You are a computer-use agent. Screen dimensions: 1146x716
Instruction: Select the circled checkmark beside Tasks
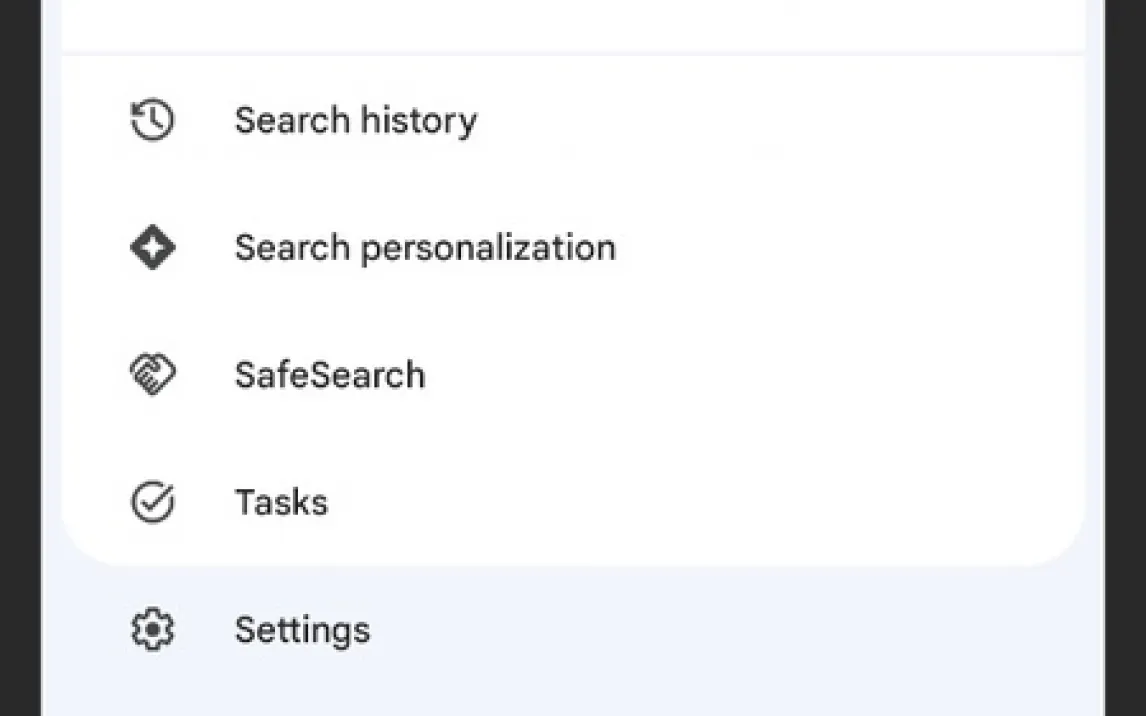pos(153,502)
